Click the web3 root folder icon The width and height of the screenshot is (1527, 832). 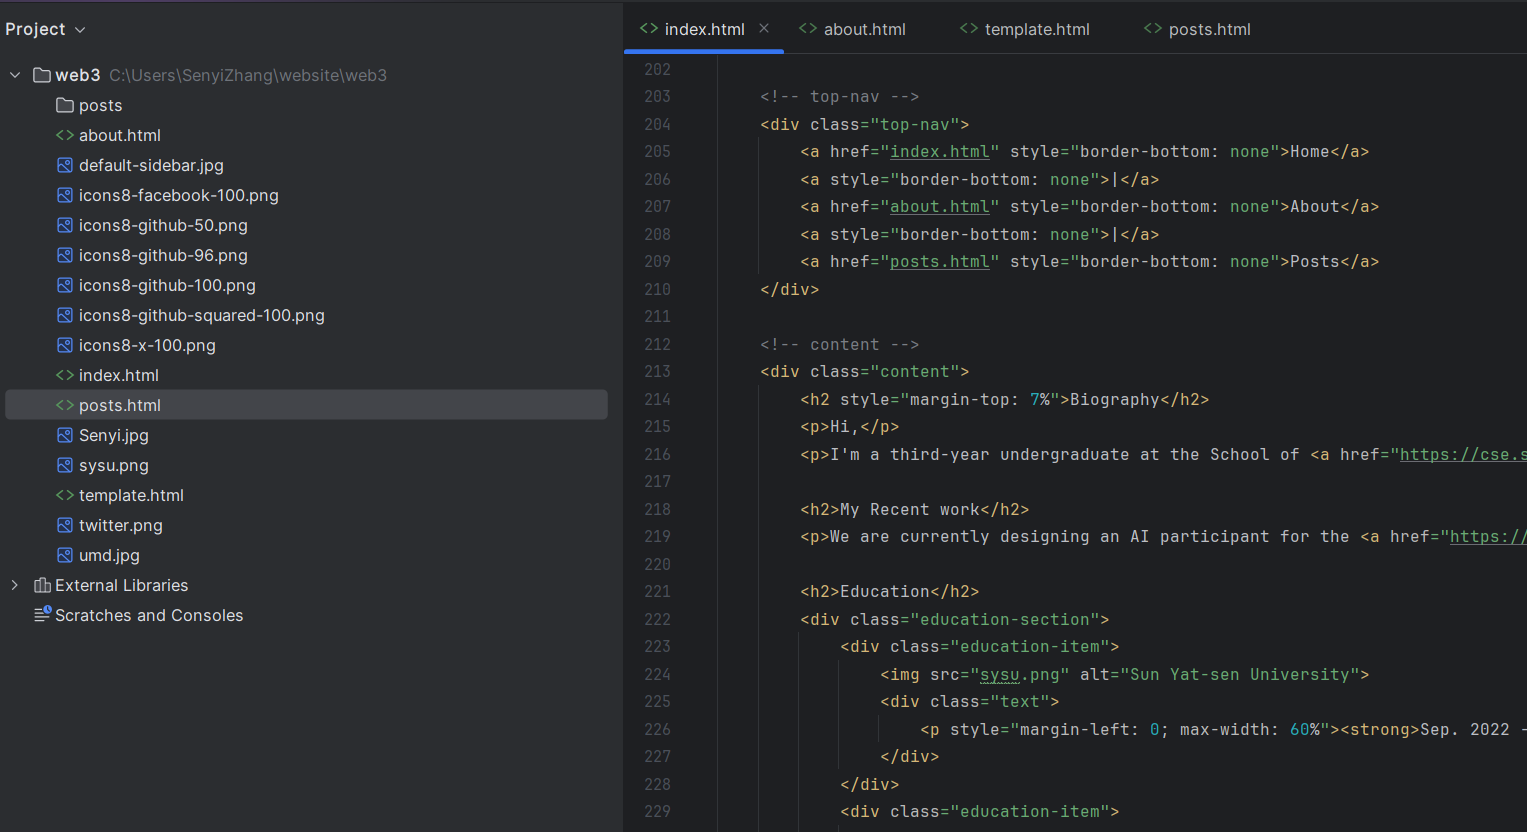[x=42, y=75]
